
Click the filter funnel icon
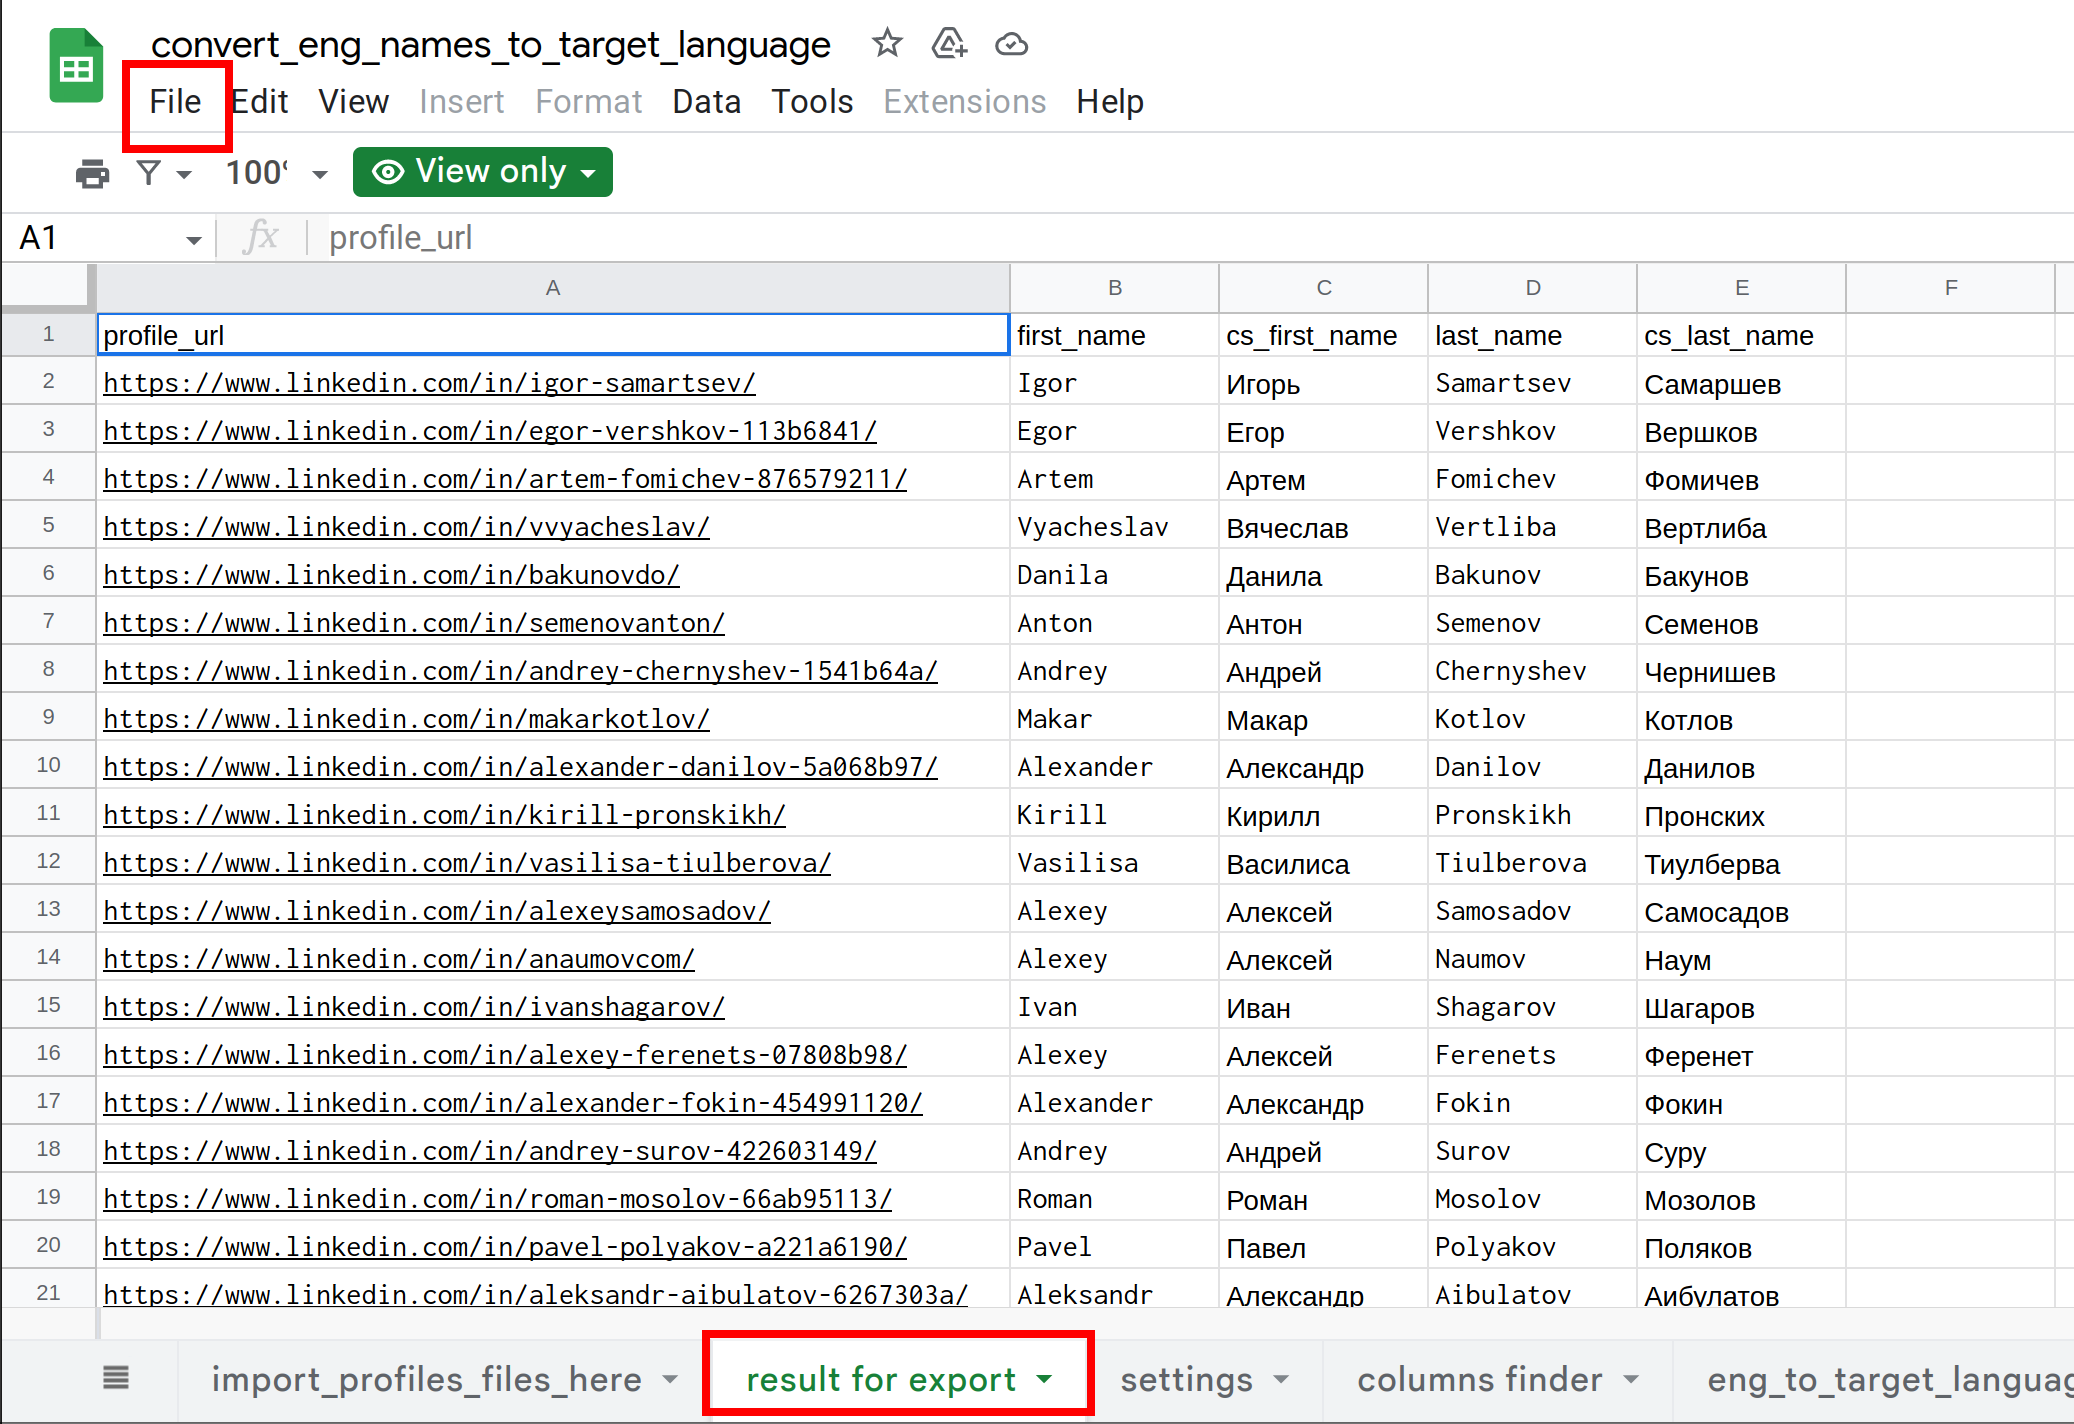(x=149, y=173)
